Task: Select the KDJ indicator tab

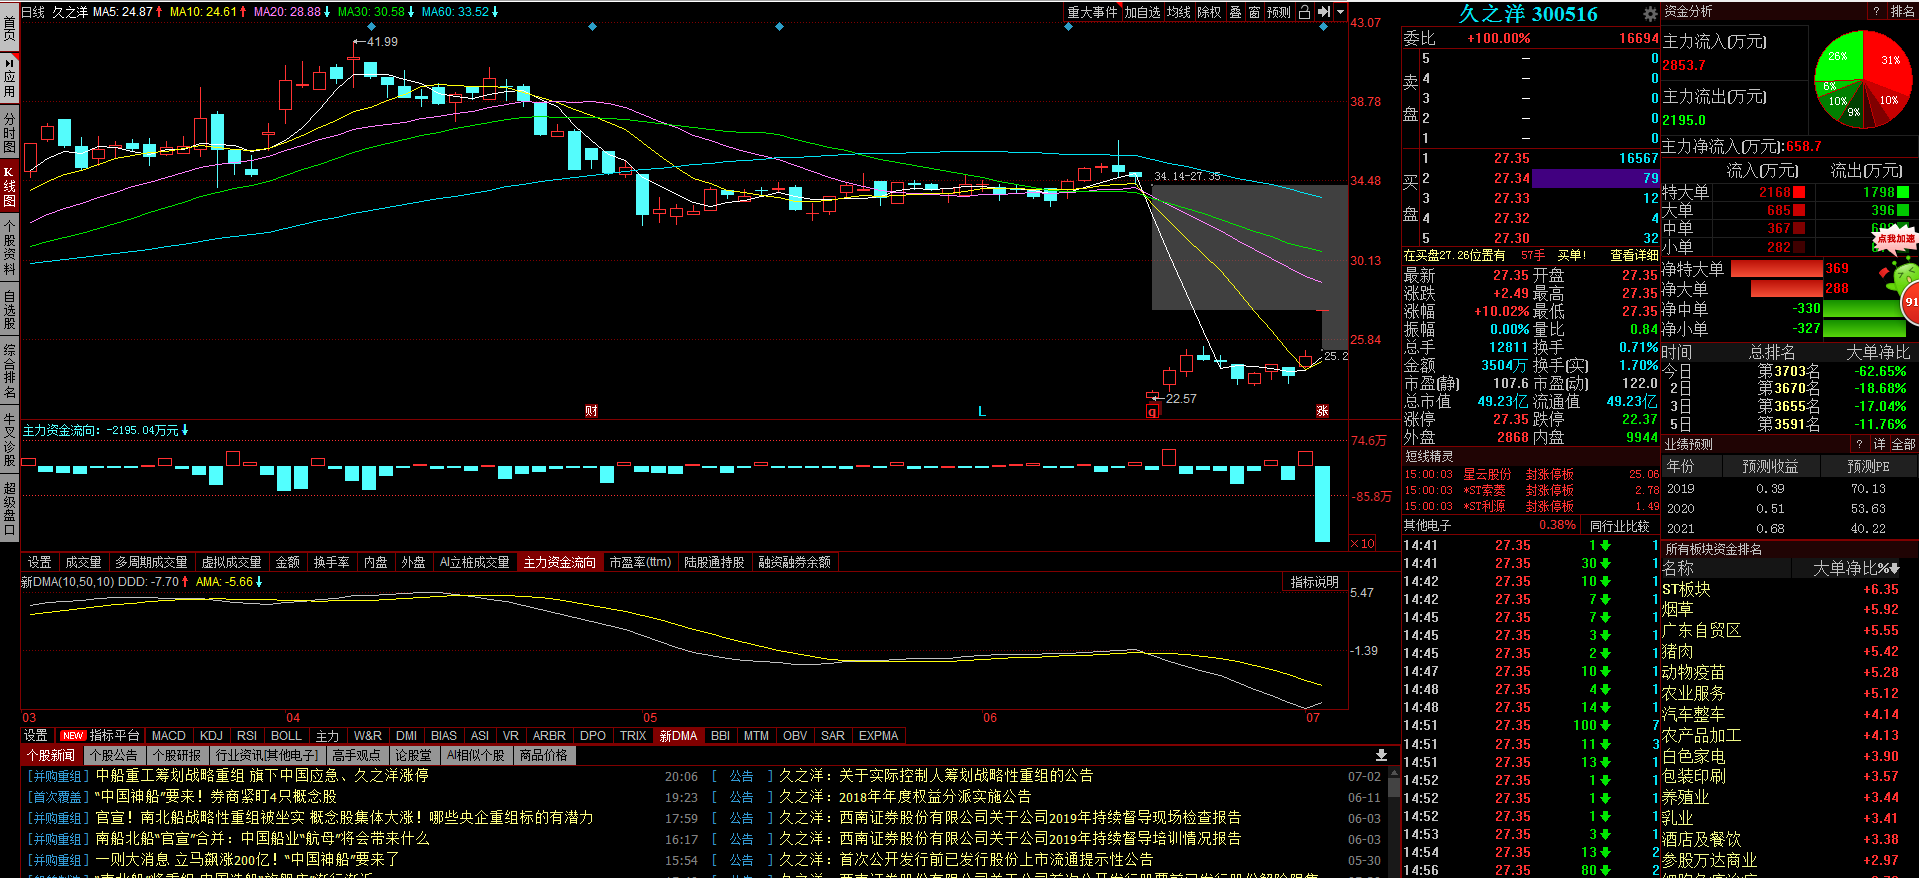Action: [211, 735]
